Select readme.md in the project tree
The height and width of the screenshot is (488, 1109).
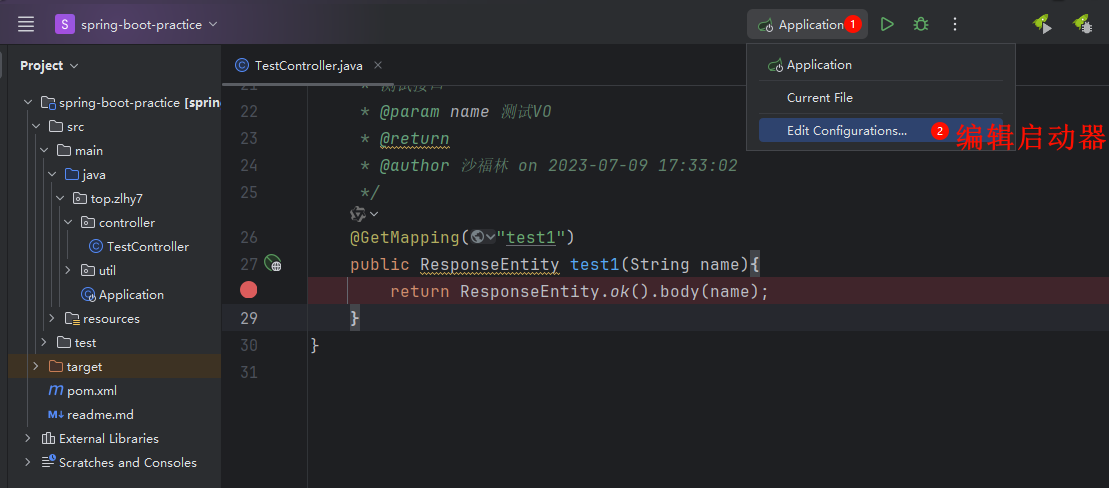(99, 415)
